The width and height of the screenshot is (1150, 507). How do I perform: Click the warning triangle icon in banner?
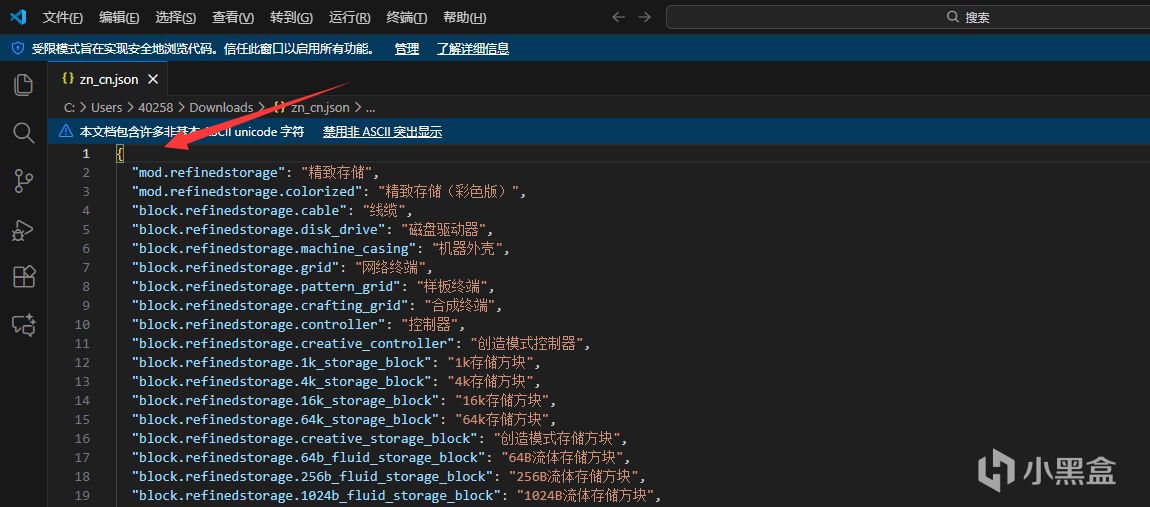(x=67, y=132)
